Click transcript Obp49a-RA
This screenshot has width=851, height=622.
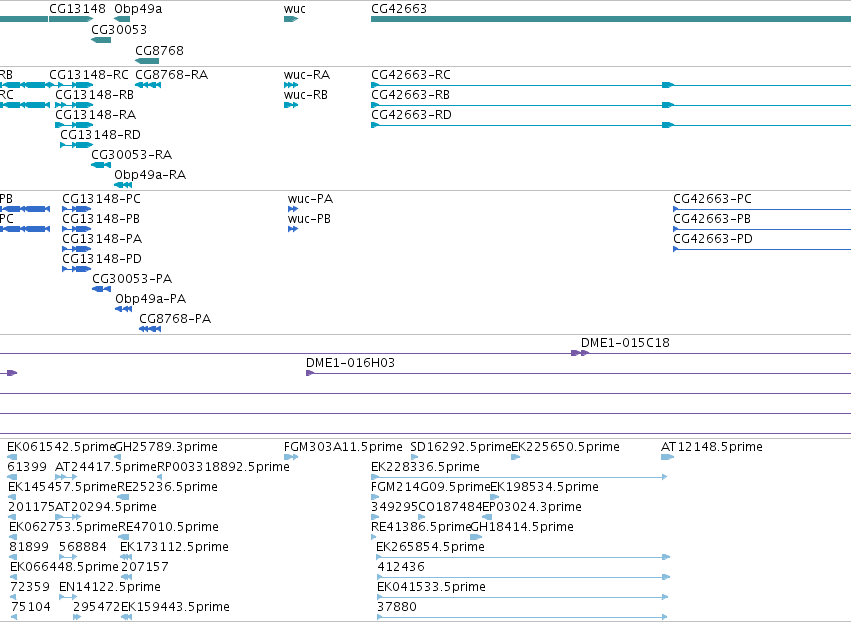150,175
